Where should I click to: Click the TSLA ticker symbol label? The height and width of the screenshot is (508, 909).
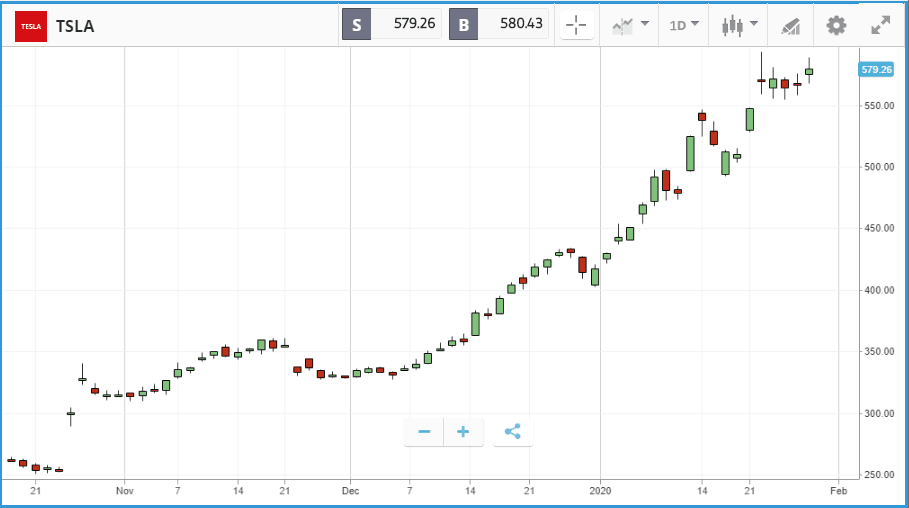point(75,27)
